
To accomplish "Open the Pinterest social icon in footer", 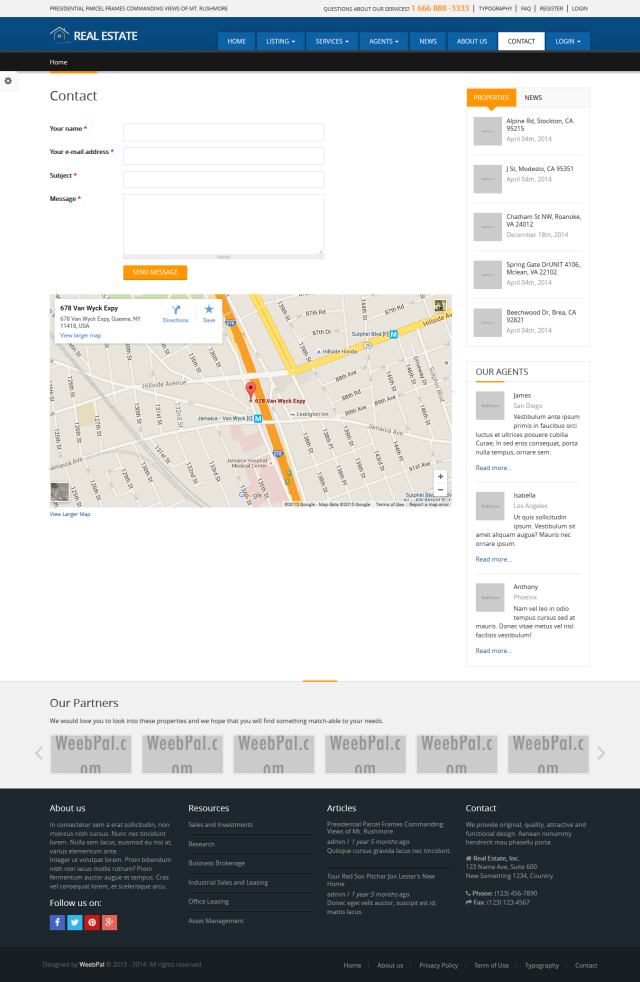I will coord(92,922).
